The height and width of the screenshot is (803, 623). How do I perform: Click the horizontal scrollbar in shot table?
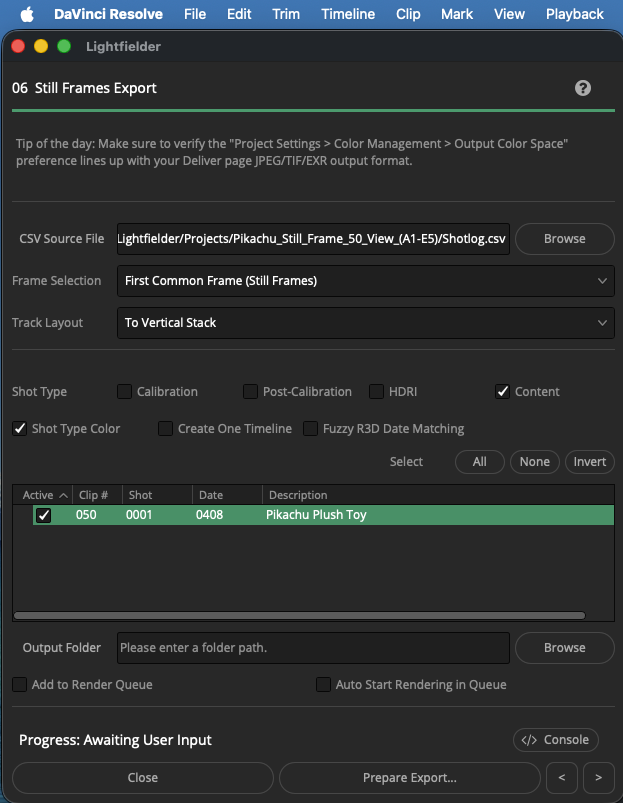299,616
